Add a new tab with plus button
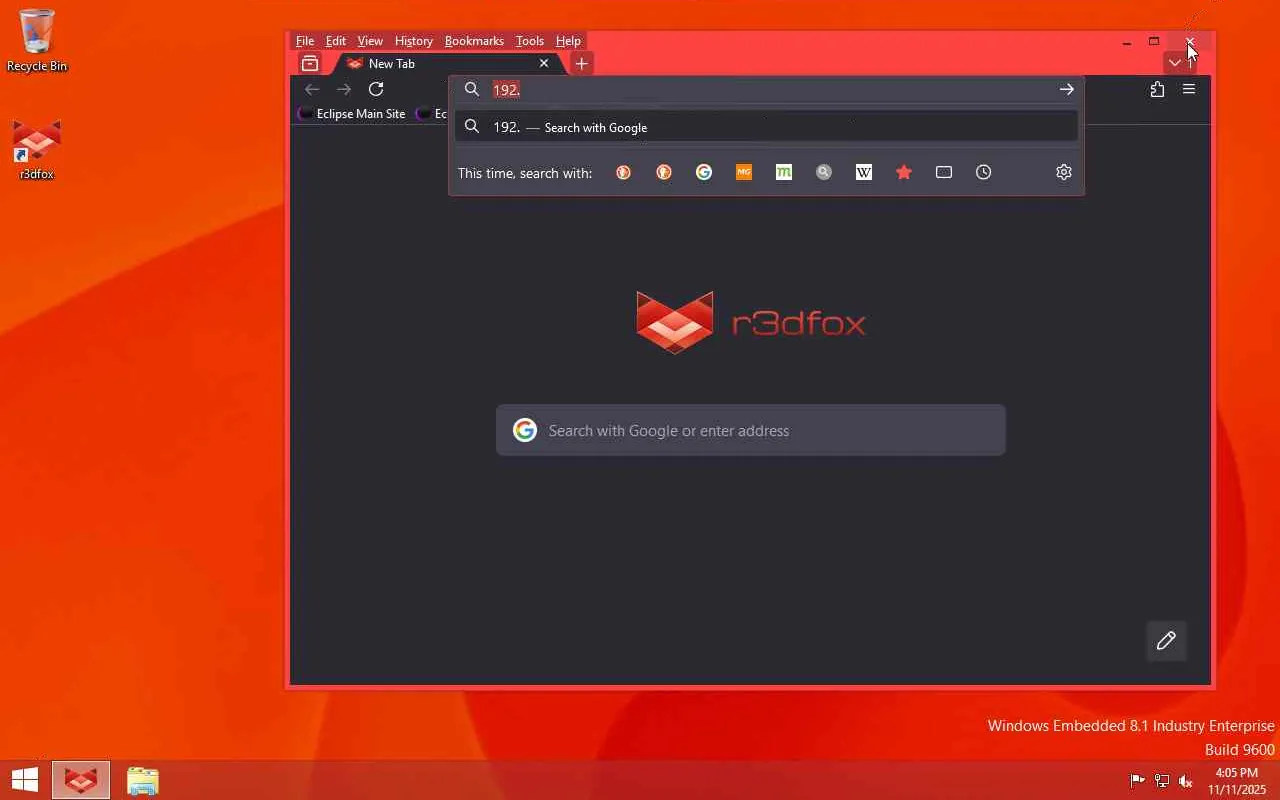1280x800 pixels. pos(581,63)
